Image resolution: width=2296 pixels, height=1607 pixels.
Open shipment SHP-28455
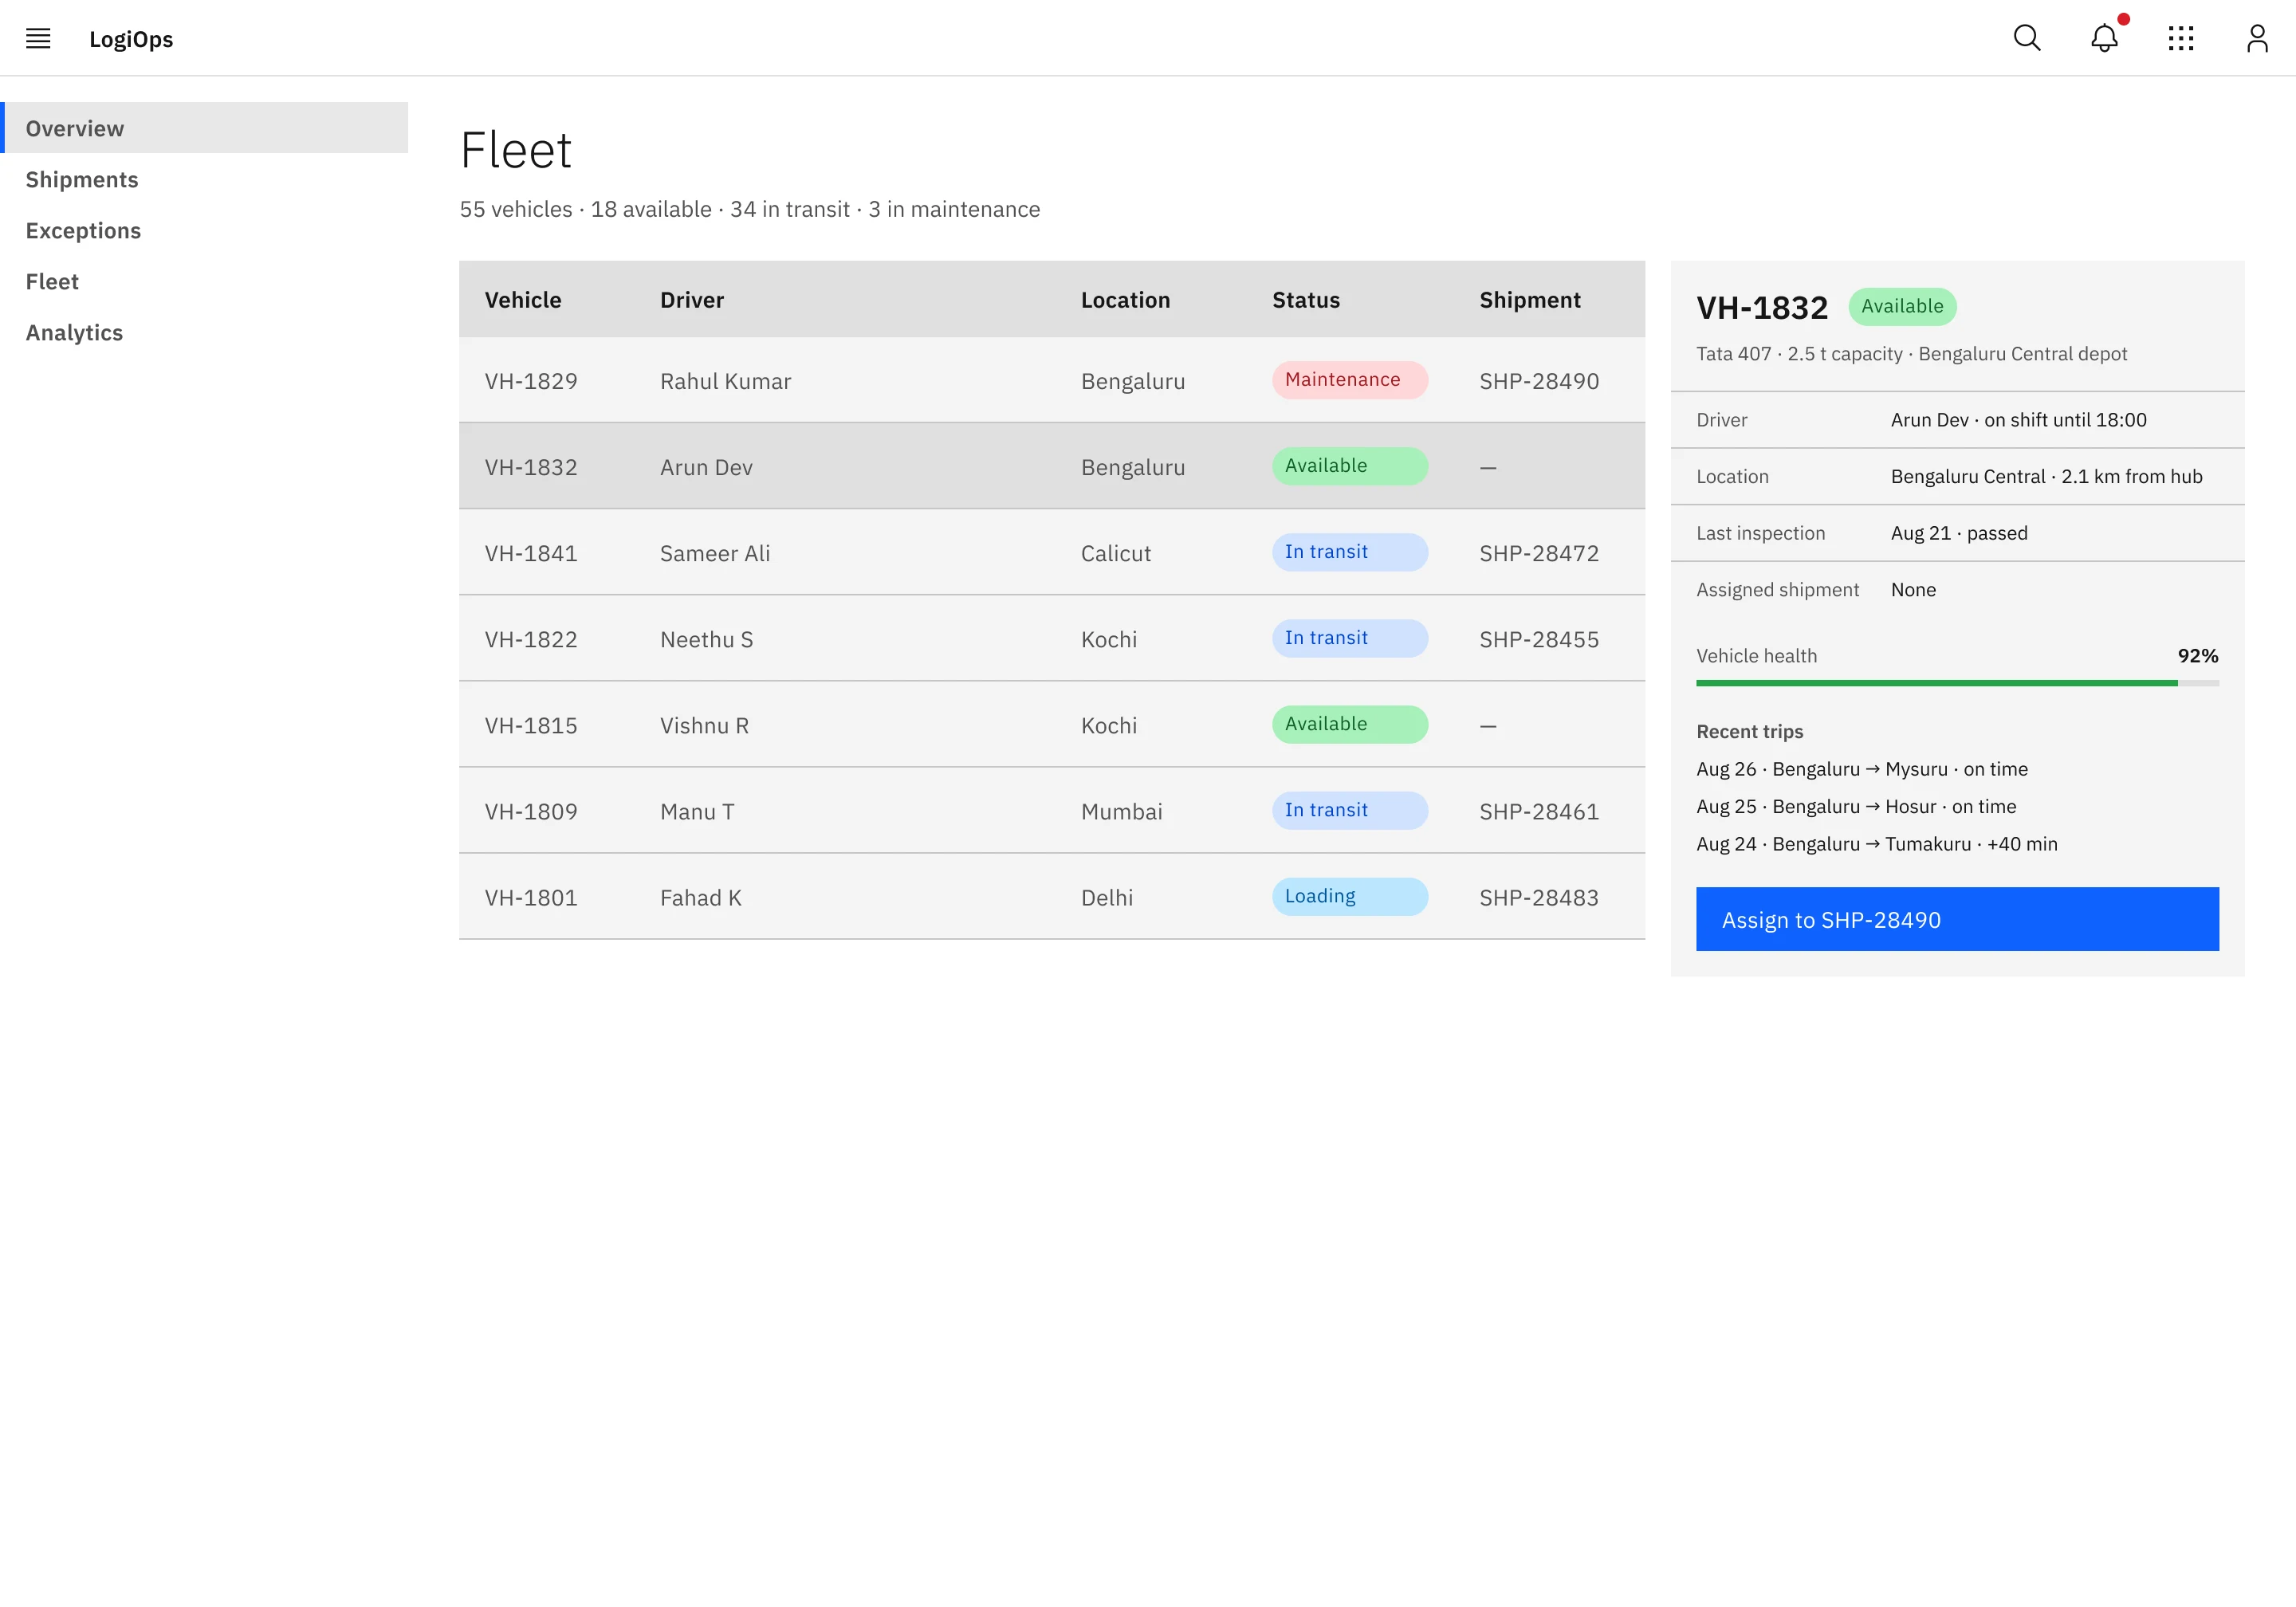[x=1539, y=639]
